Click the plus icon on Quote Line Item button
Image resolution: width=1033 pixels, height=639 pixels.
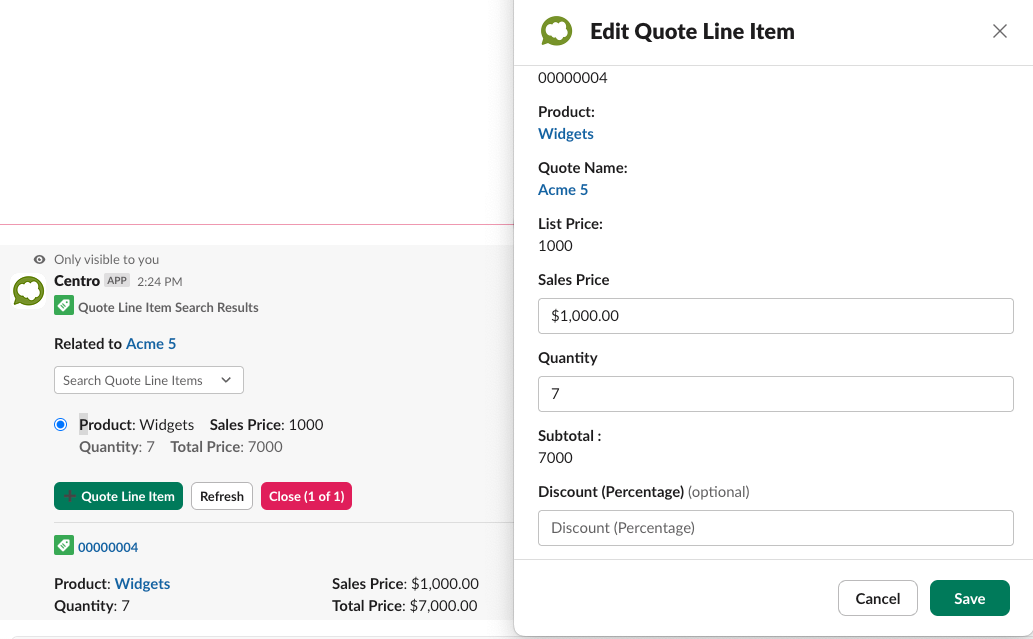coord(69,496)
